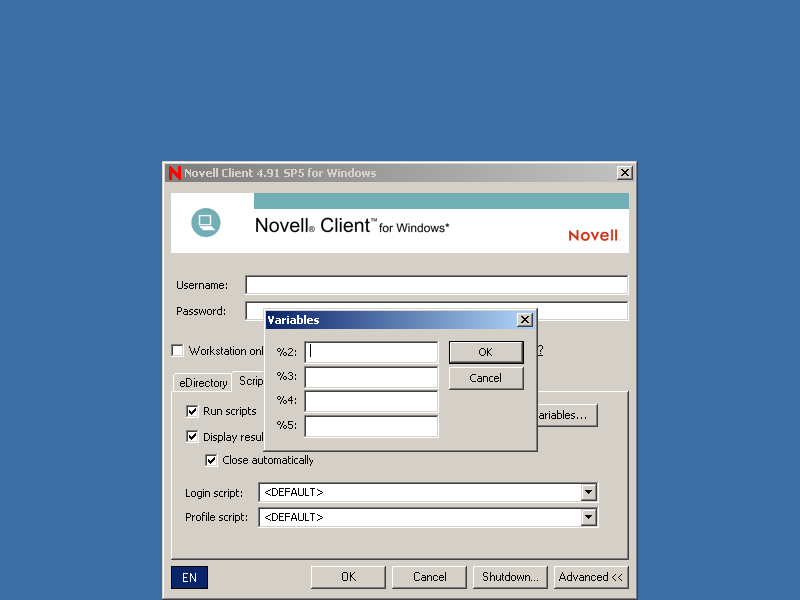Click Cancel on the login window
The height and width of the screenshot is (600, 800).
click(x=429, y=577)
